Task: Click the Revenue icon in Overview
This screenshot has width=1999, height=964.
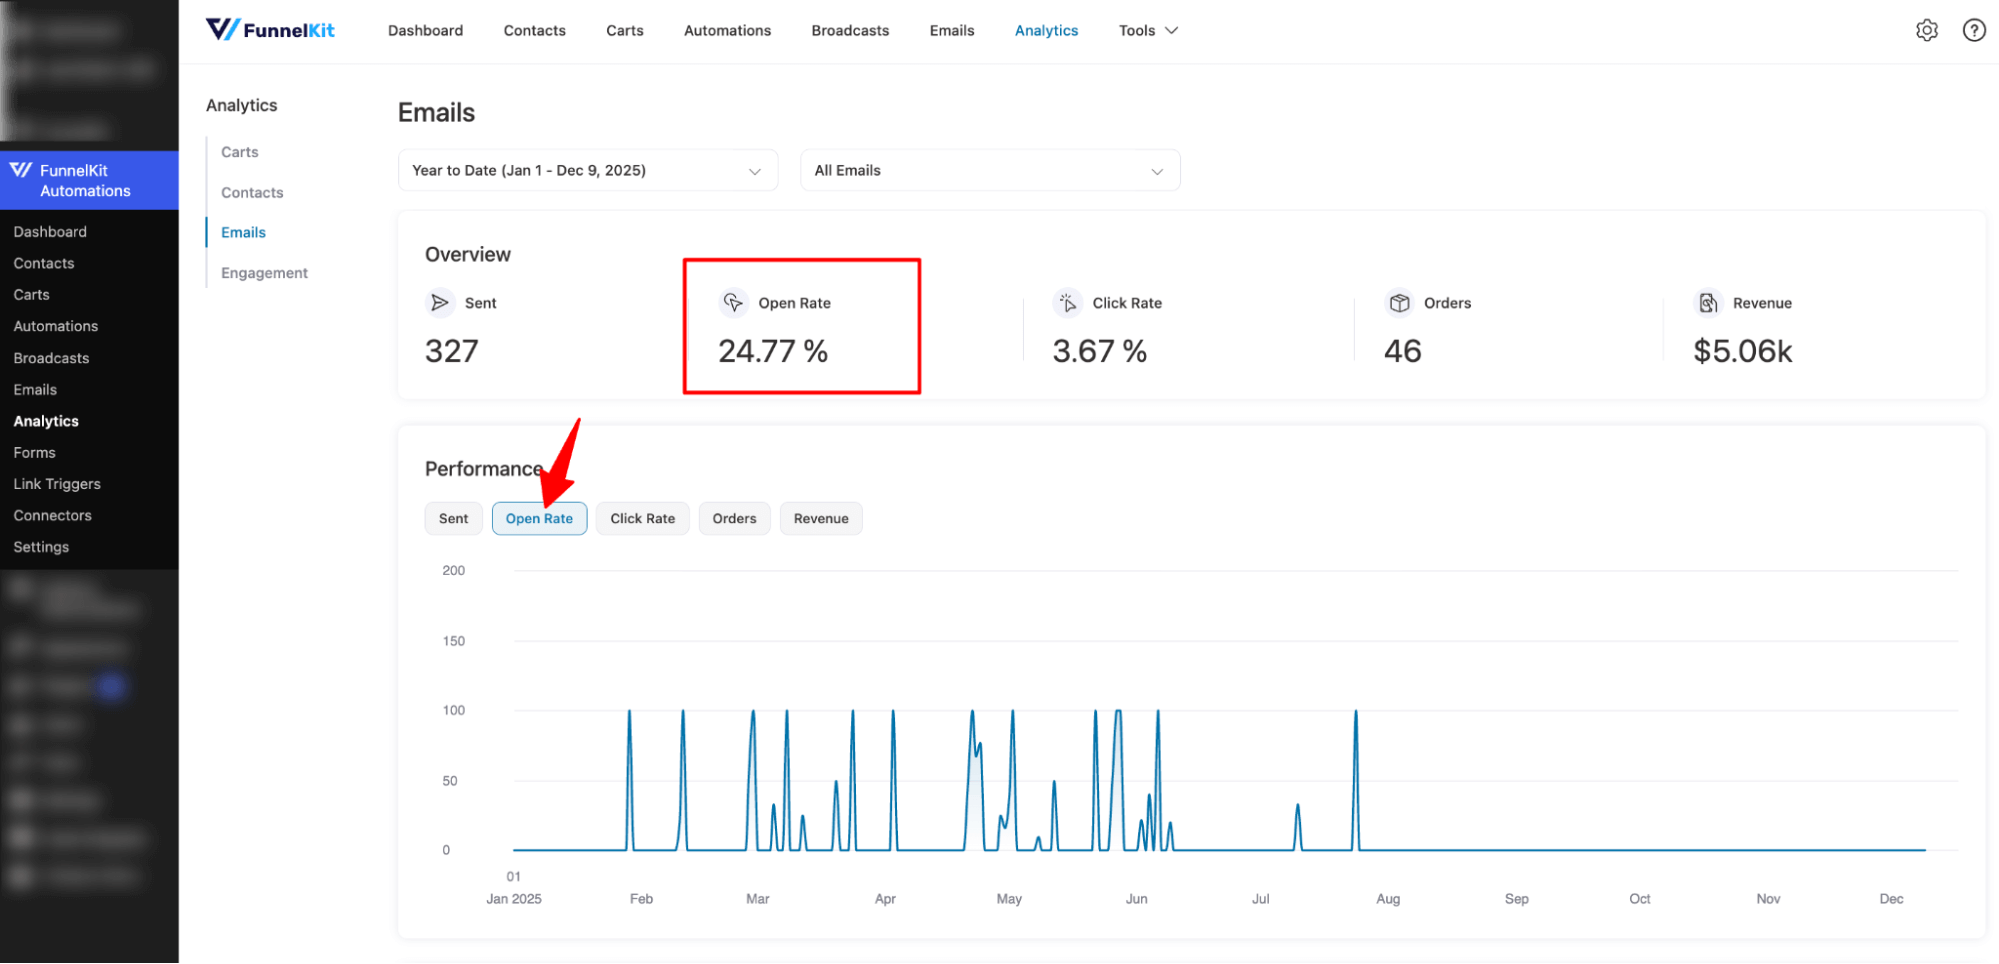Action: click(1707, 302)
